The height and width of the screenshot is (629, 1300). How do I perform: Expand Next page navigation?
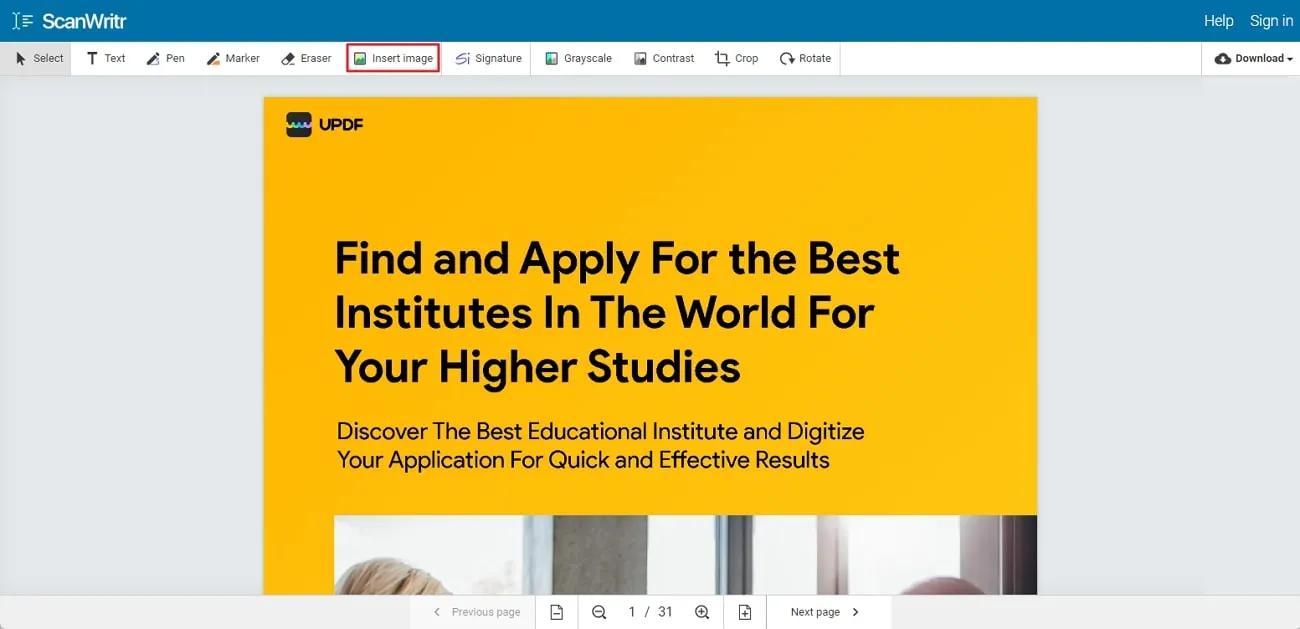[x=855, y=611]
